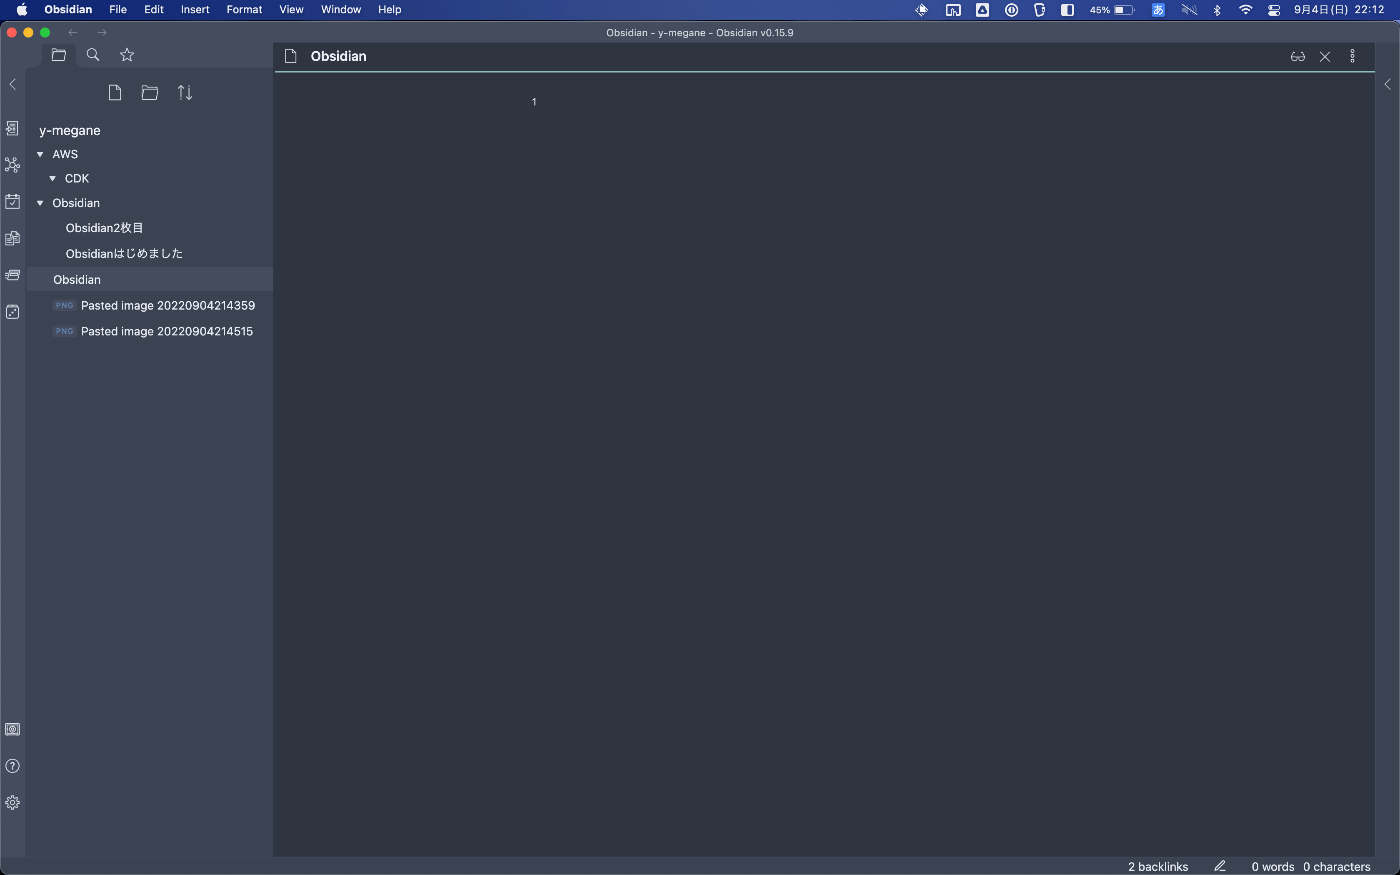Close the Obsidian note pane
The height and width of the screenshot is (875, 1400).
click(1325, 57)
